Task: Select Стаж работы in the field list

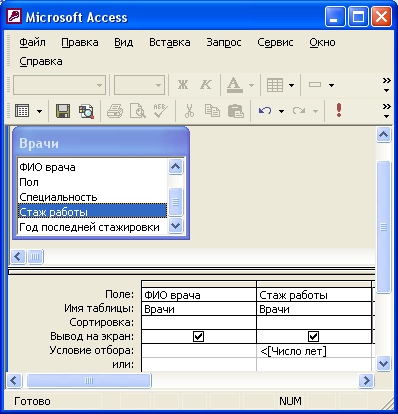Action: [x=92, y=212]
